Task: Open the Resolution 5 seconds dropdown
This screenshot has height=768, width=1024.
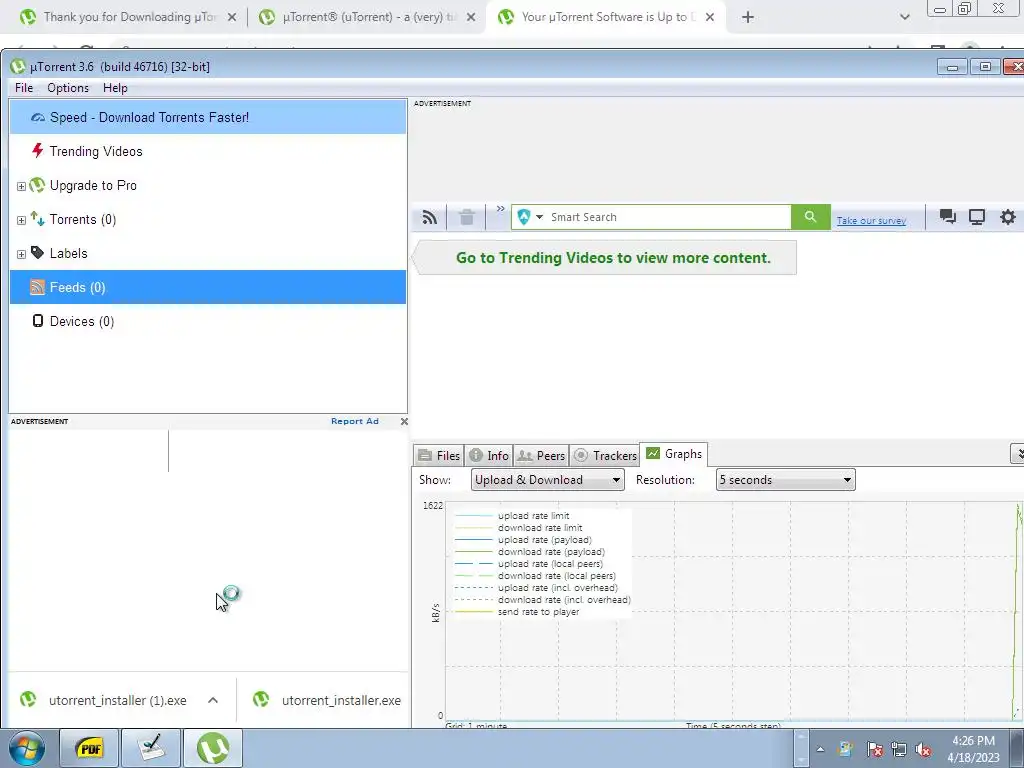Action: [x=786, y=480]
